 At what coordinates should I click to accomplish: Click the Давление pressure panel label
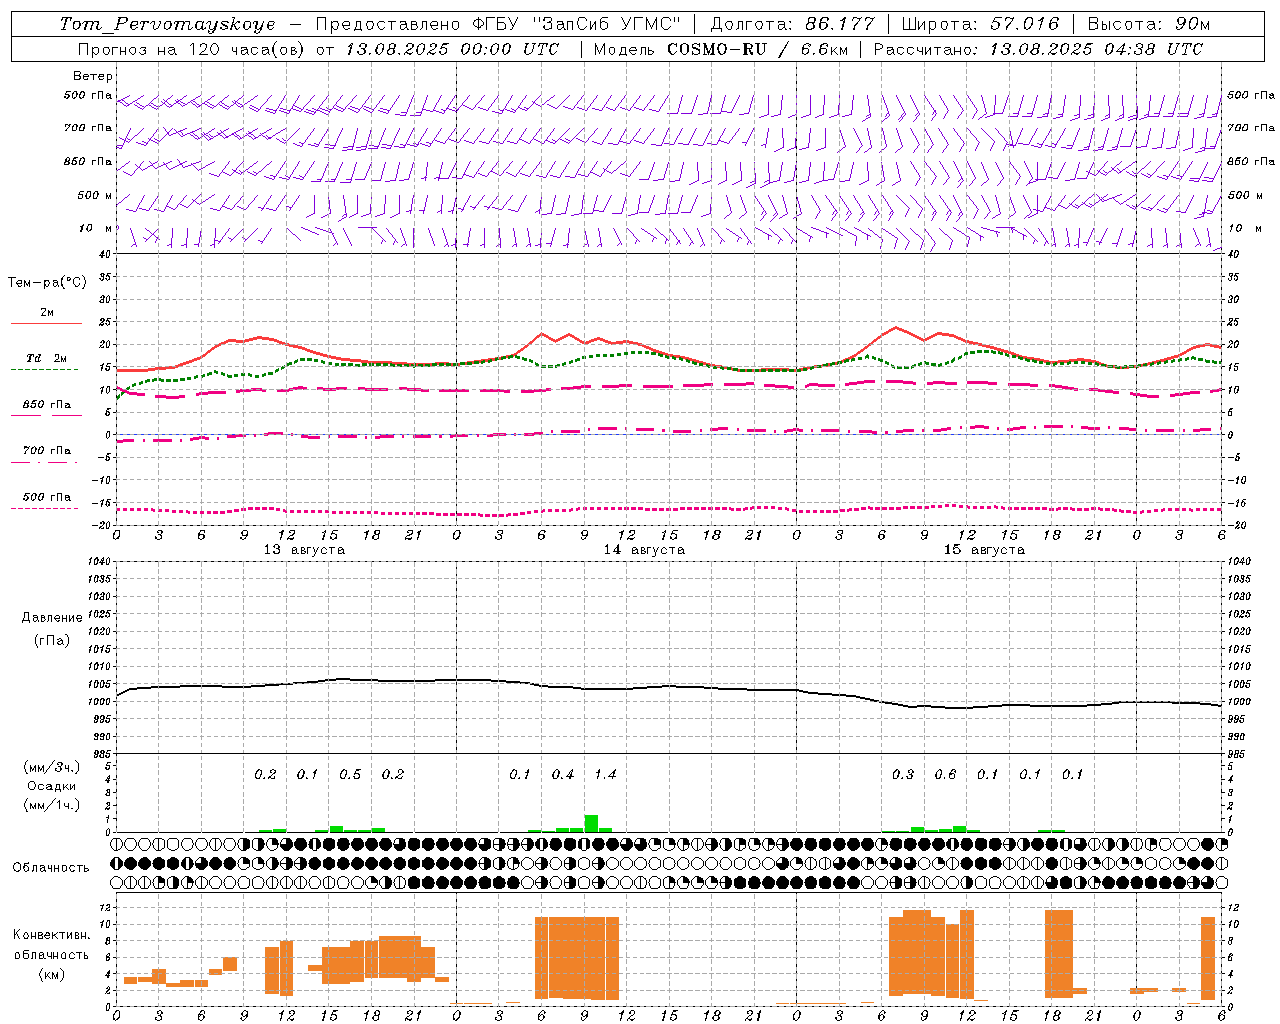click(x=52, y=618)
